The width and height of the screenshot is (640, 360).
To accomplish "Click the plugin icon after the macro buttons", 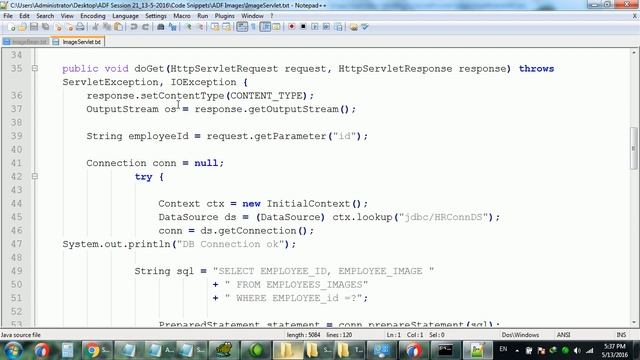I will (353, 27).
